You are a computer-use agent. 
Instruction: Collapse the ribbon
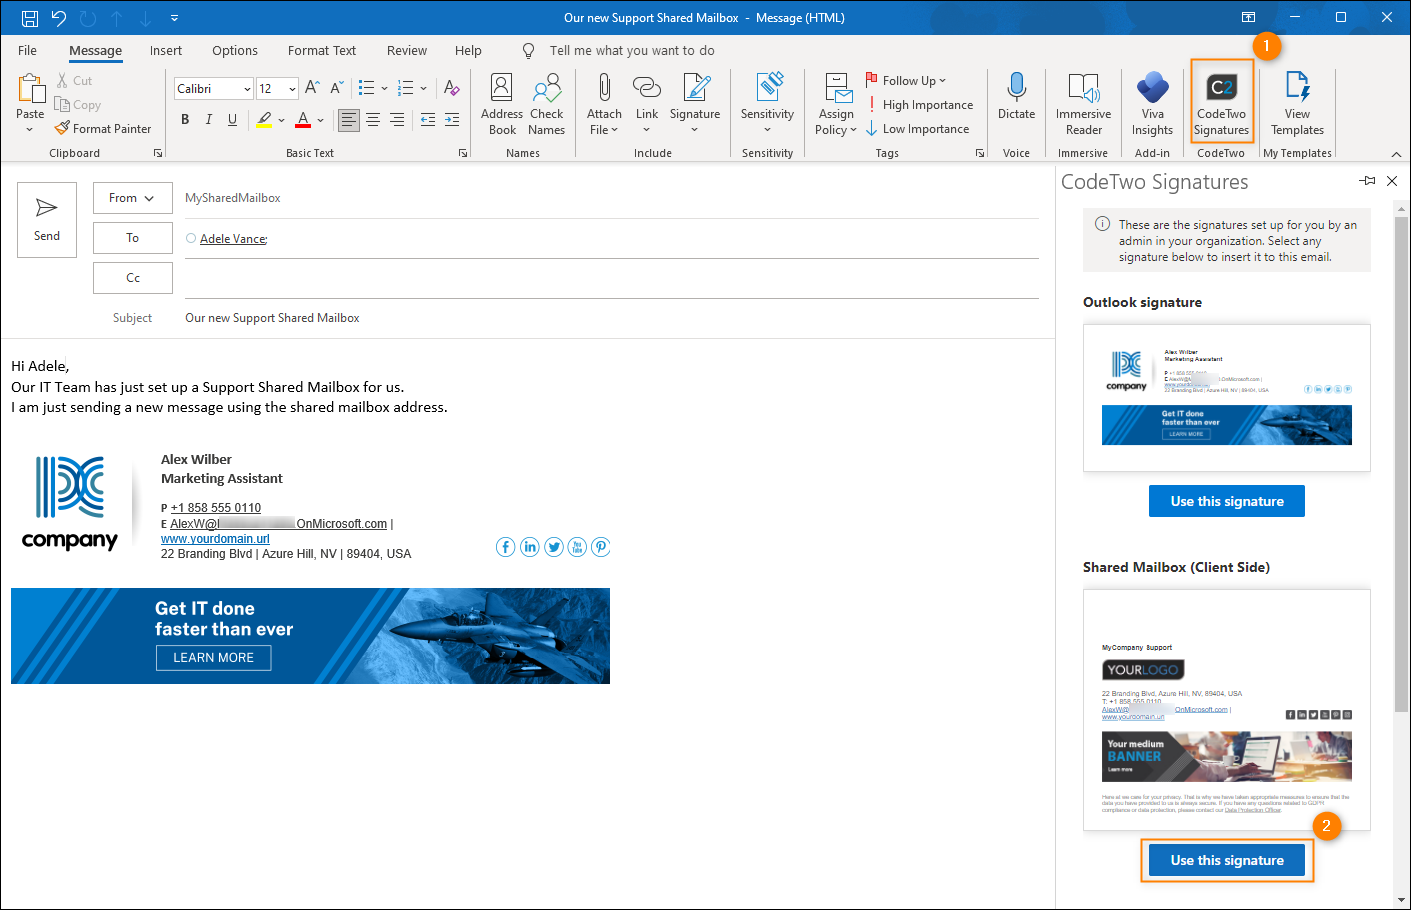(x=1396, y=154)
